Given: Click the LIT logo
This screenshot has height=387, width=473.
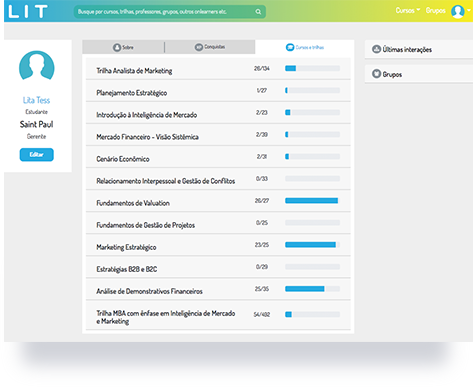Looking at the screenshot, I should (28, 11).
